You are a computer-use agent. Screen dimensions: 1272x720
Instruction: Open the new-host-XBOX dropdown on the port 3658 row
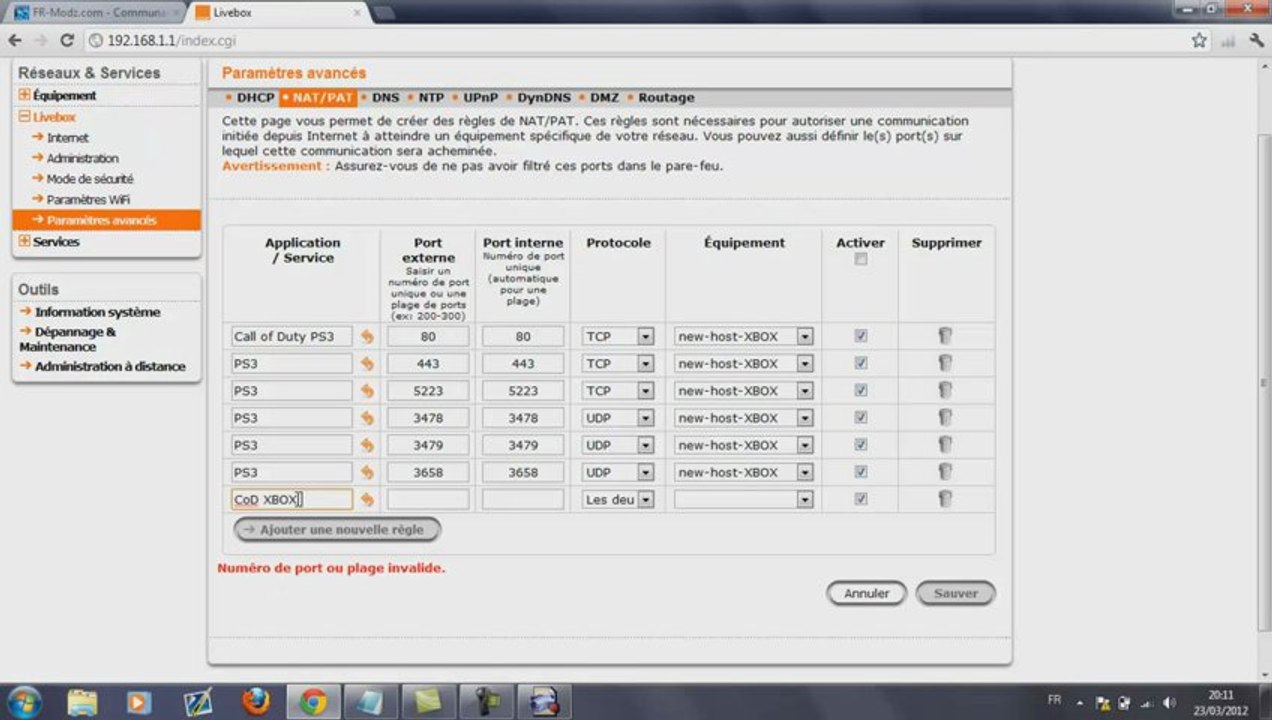pos(743,472)
